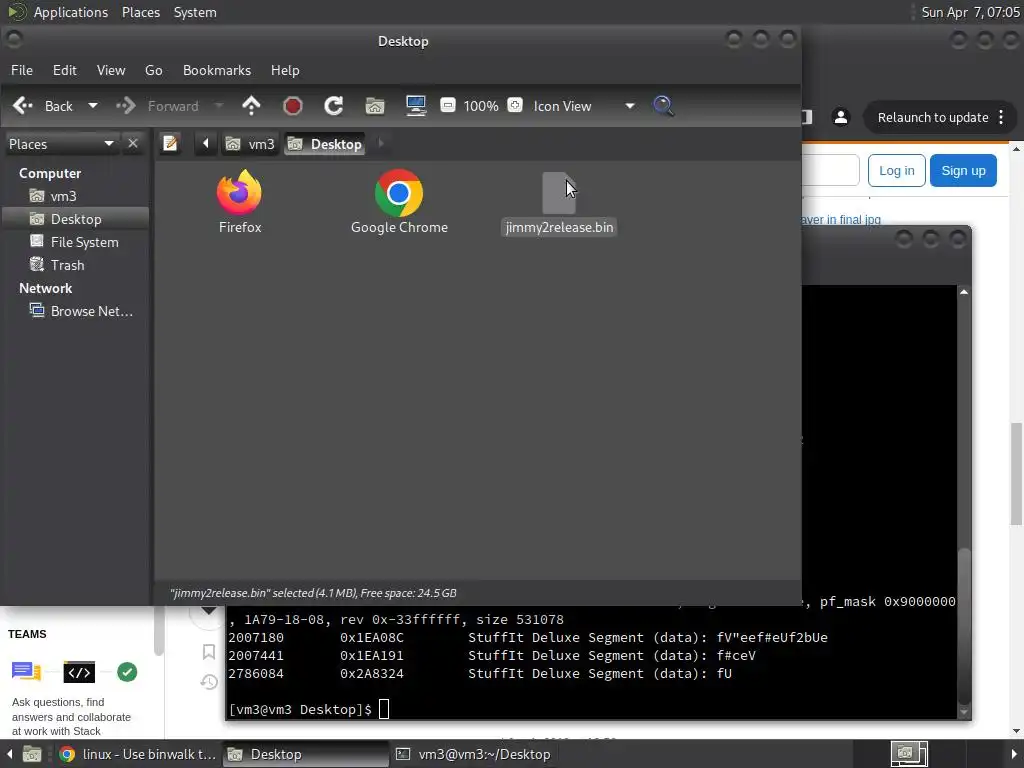Click Sign up button in Chrome

point(963,170)
